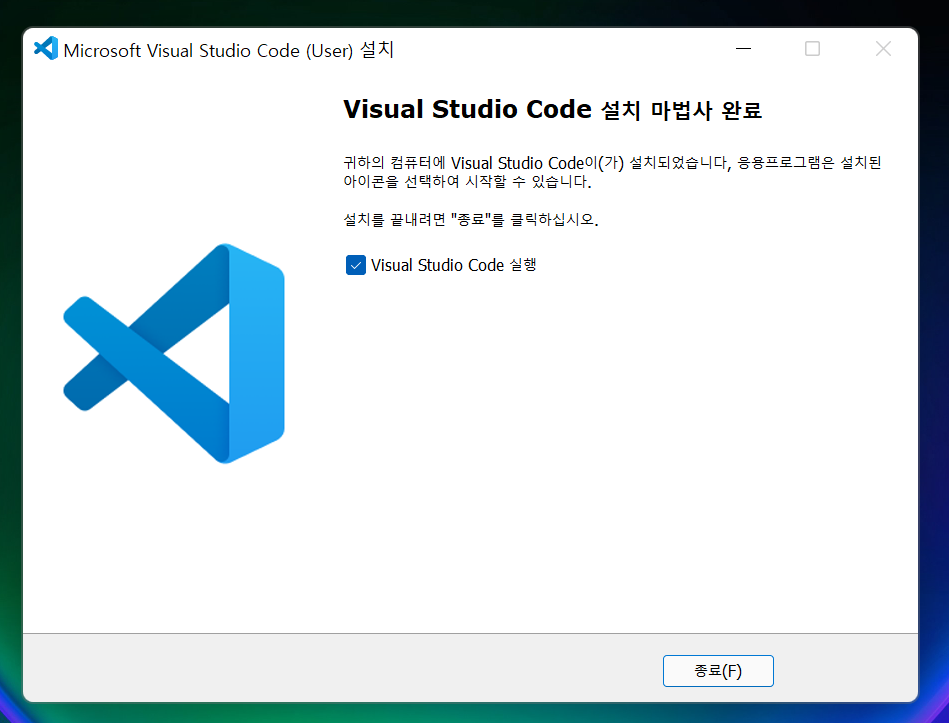Click the title "Microsoft Visual Studio Code (User) 설치"
This screenshot has height=723, width=949.
pyautogui.click(x=228, y=50)
